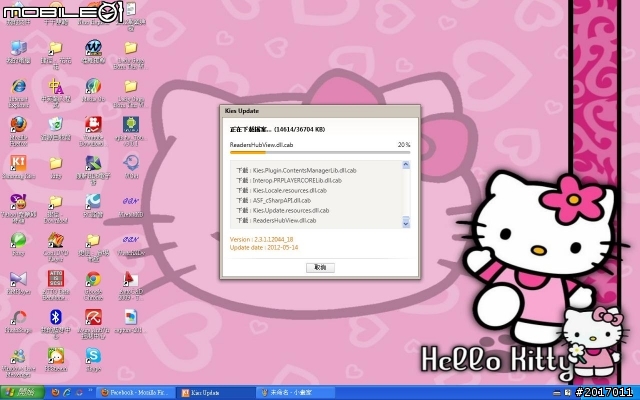Open the capture image file icon
Image resolution: width=640 pixels, height=400 pixels.
pyautogui.click(x=131, y=321)
